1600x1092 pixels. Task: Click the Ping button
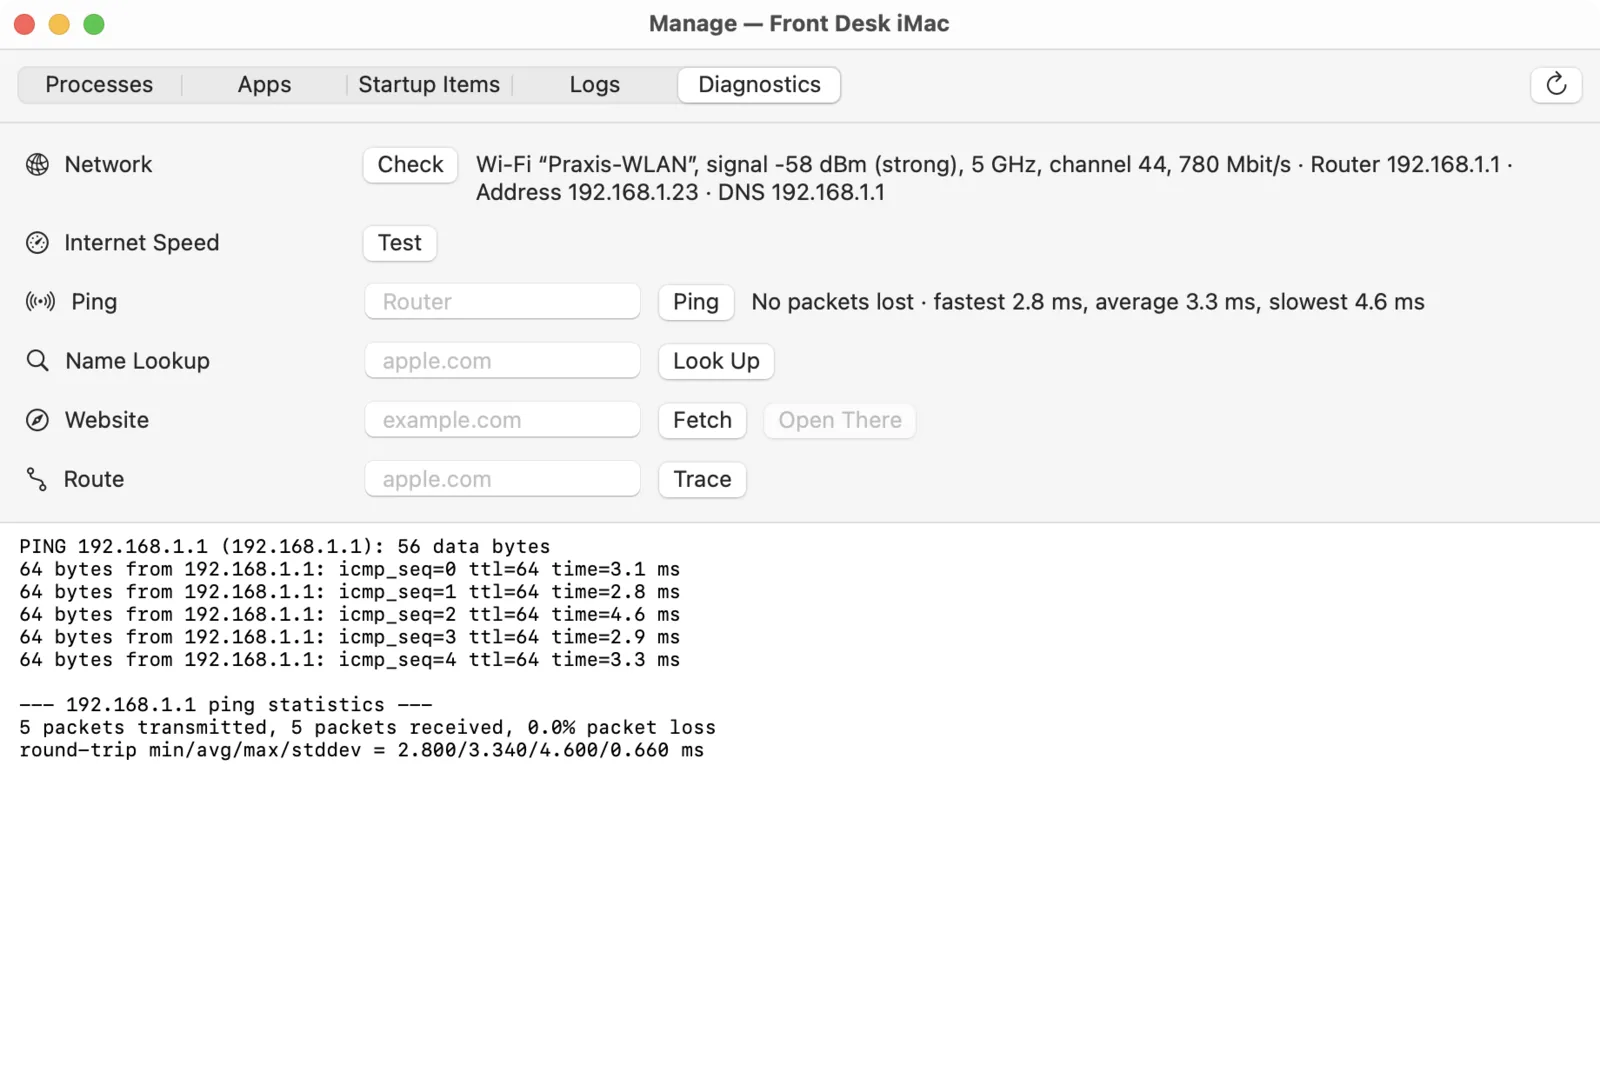click(696, 302)
